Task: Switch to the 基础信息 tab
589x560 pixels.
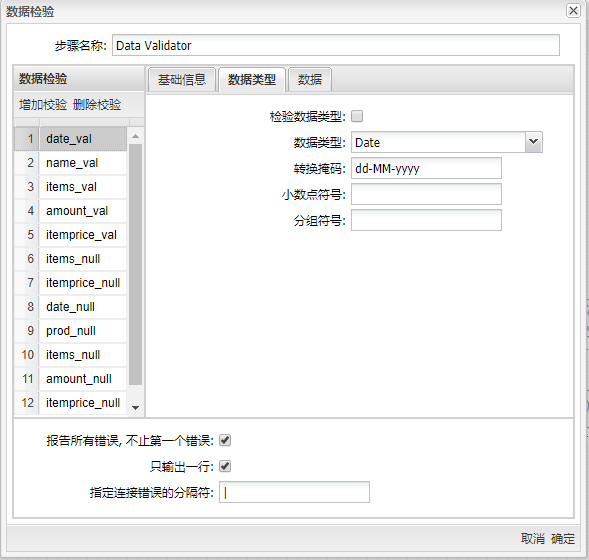Action: [182, 80]
